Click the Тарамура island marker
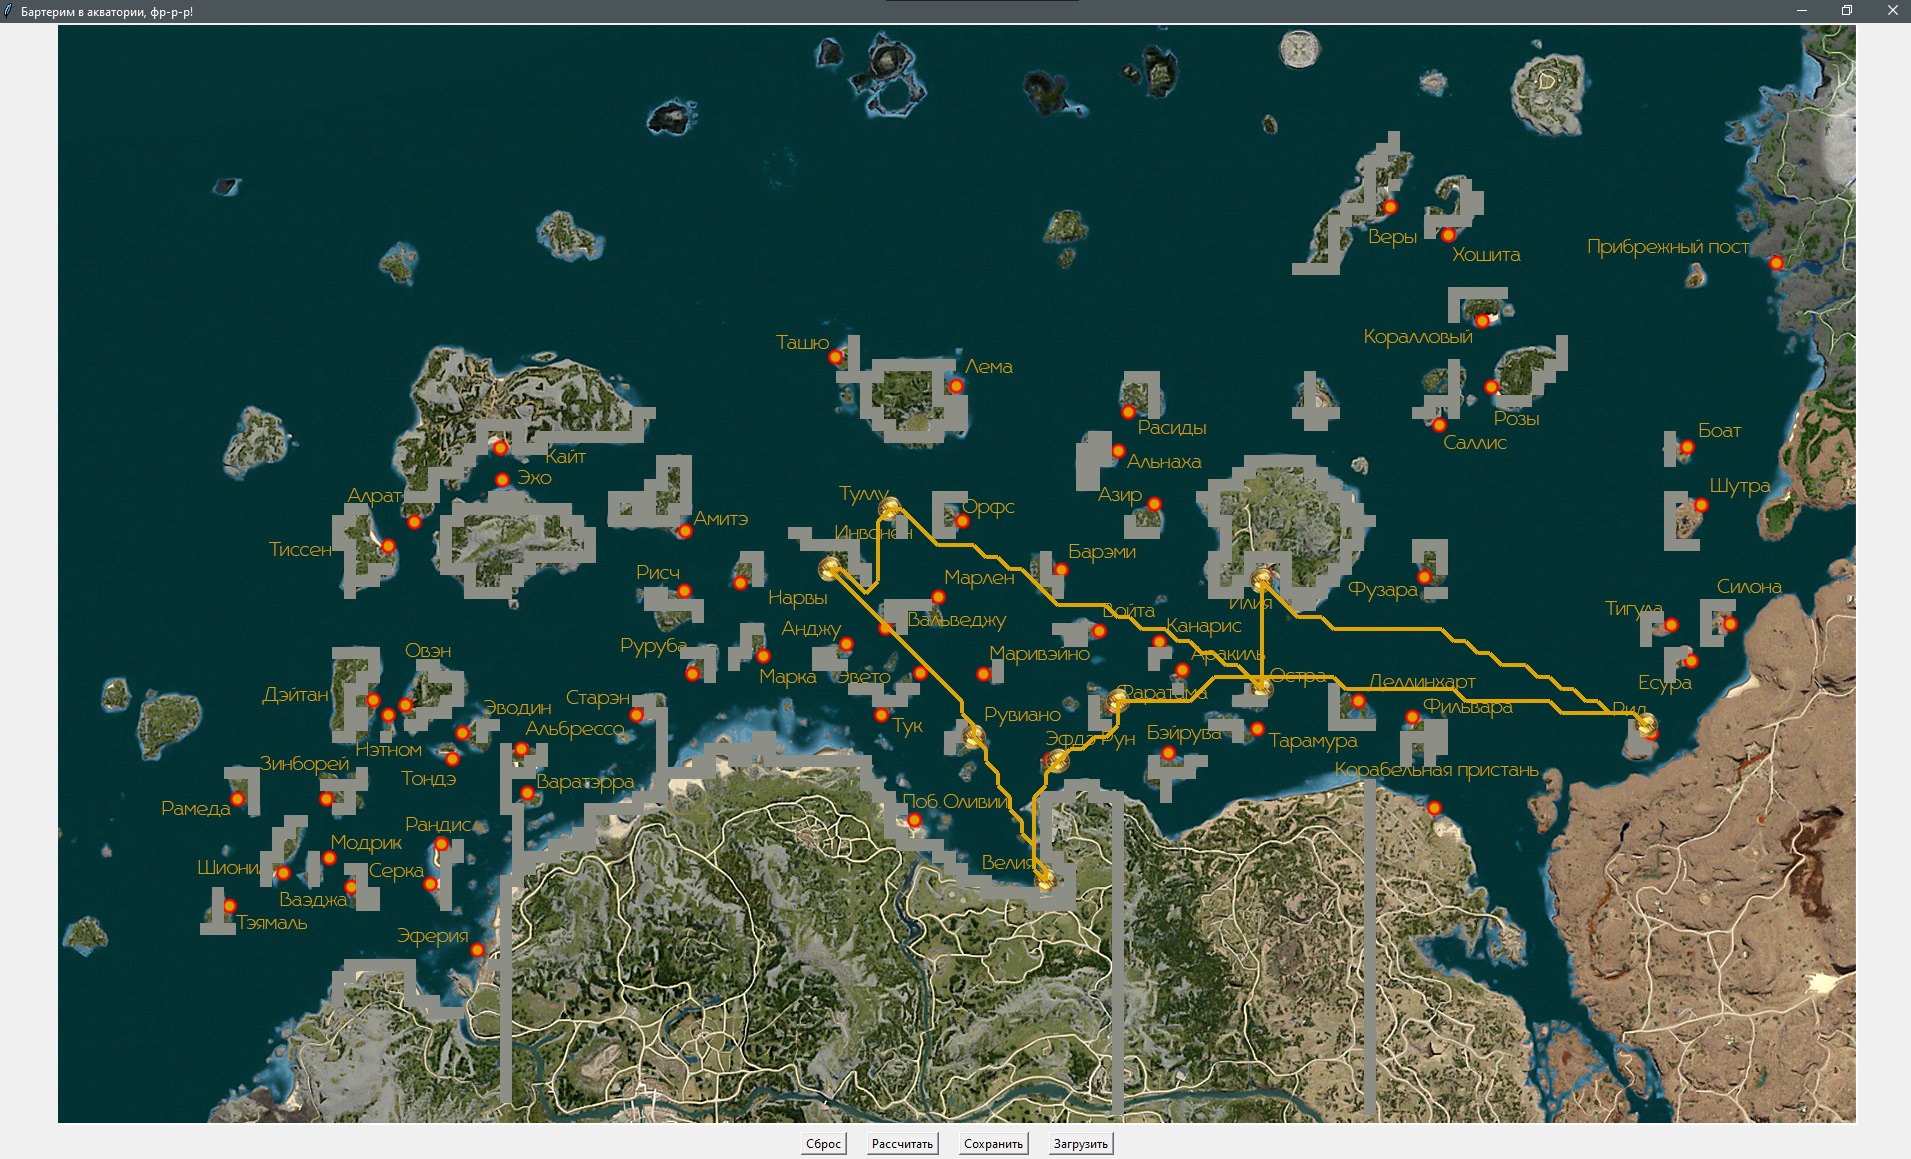 [x=1257, y=729]
